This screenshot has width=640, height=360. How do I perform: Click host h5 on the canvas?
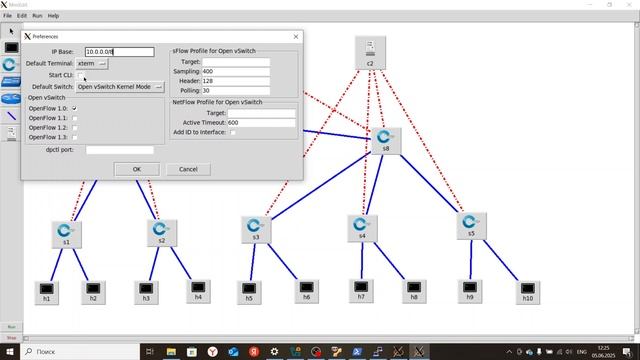[x=249, y=293]
